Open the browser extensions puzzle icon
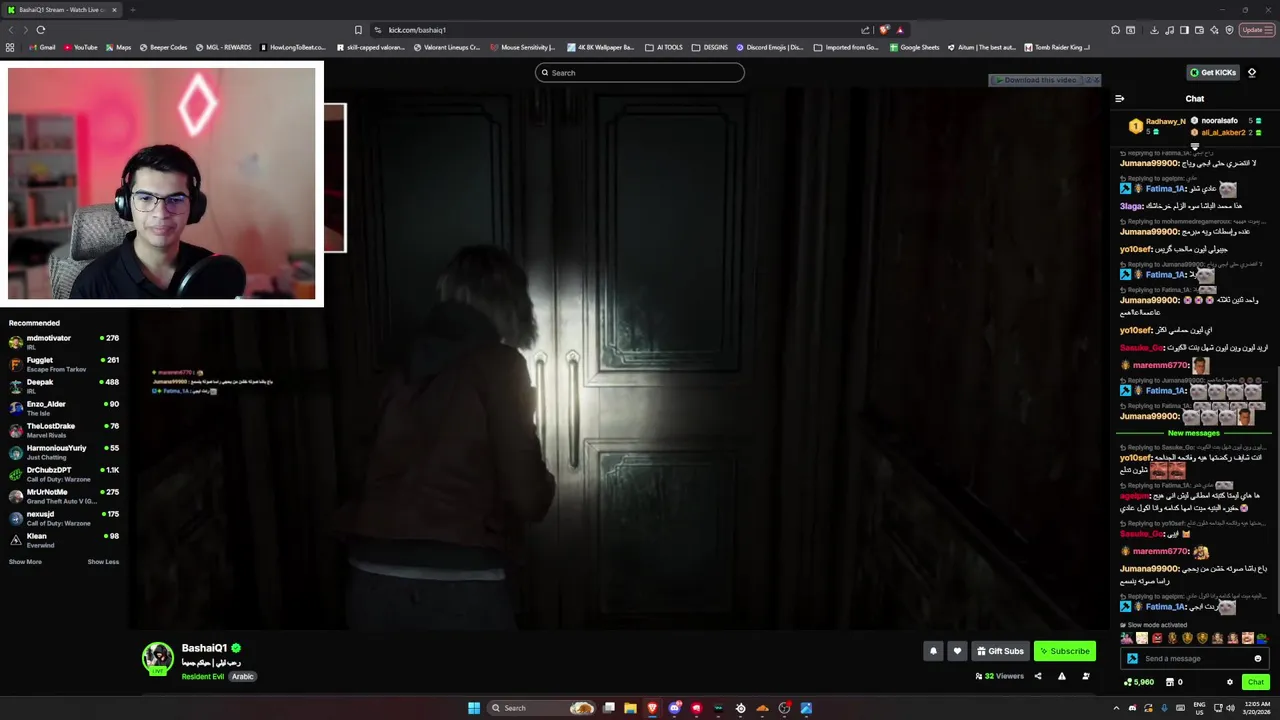1280x720 pixels. [1115, 30]
